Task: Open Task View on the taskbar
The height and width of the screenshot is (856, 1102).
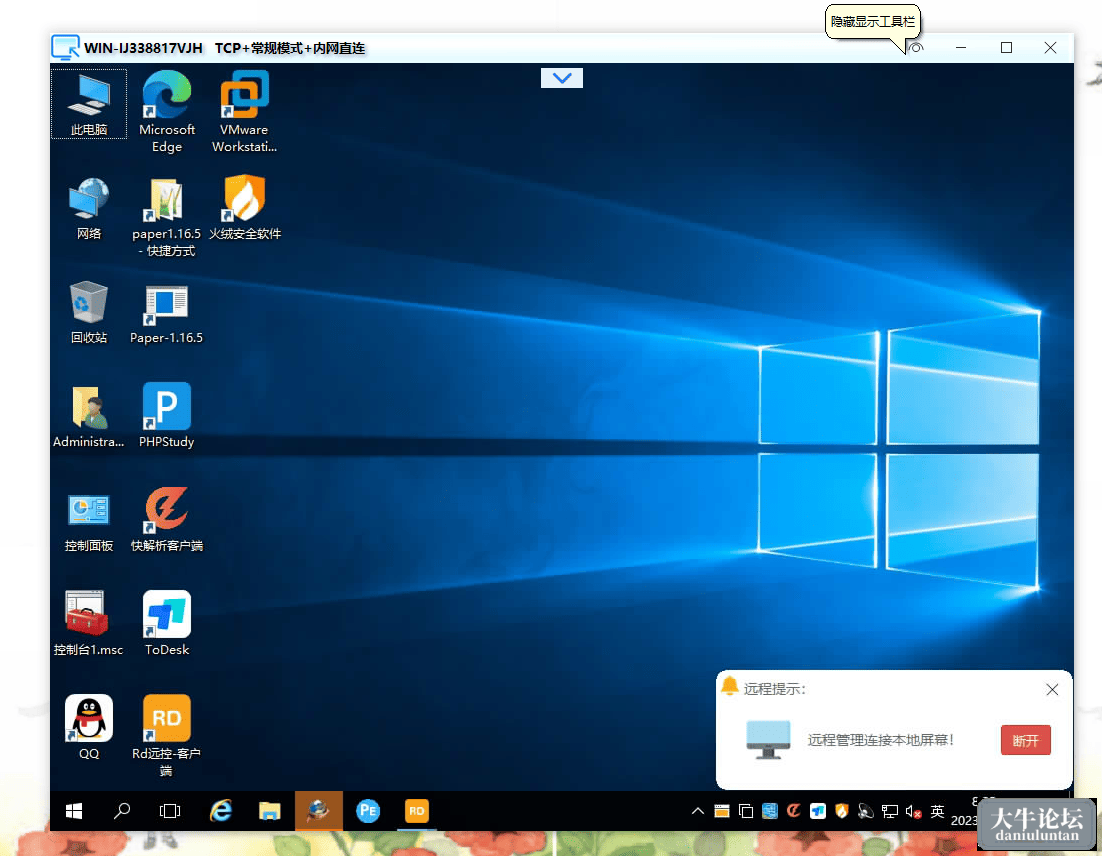Action: [x=169, y=811]
